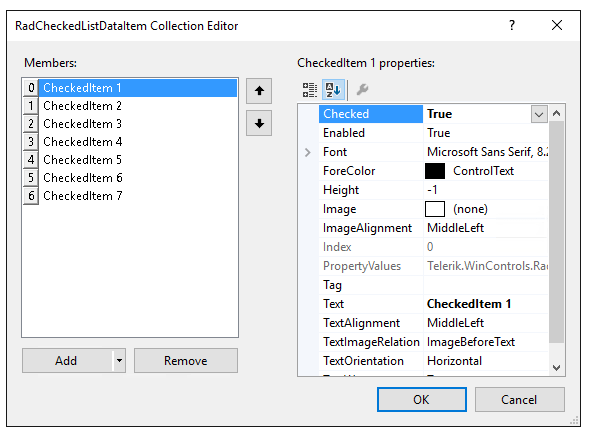Confirm with the OK button

point(421,399)
